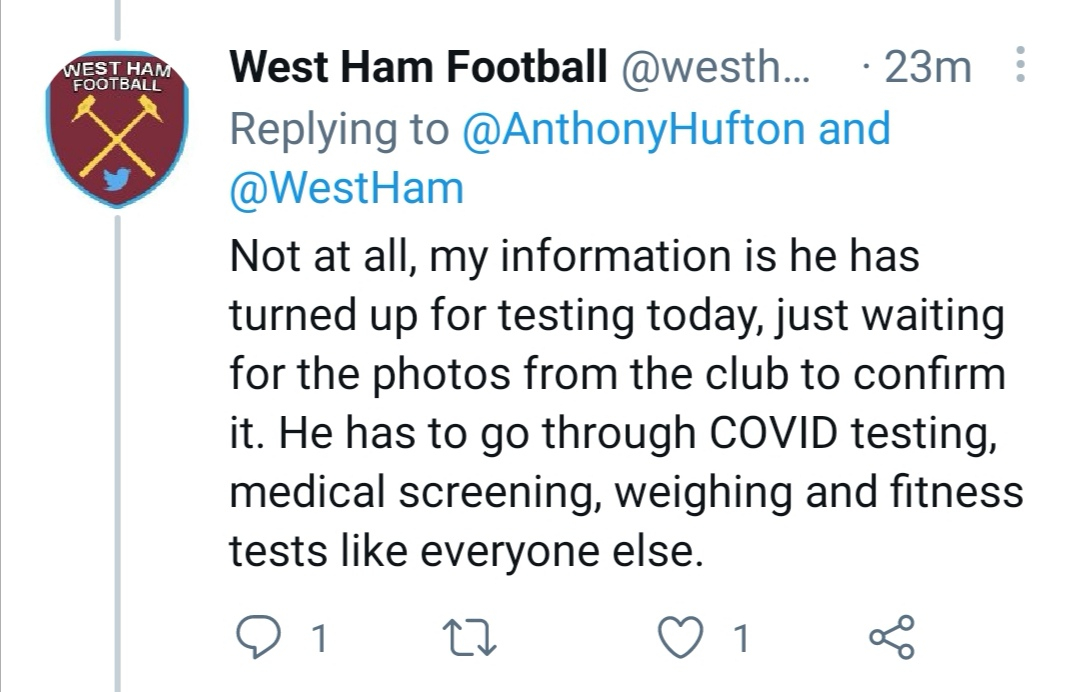Open the three-dot more options menu

[1020, 67]
